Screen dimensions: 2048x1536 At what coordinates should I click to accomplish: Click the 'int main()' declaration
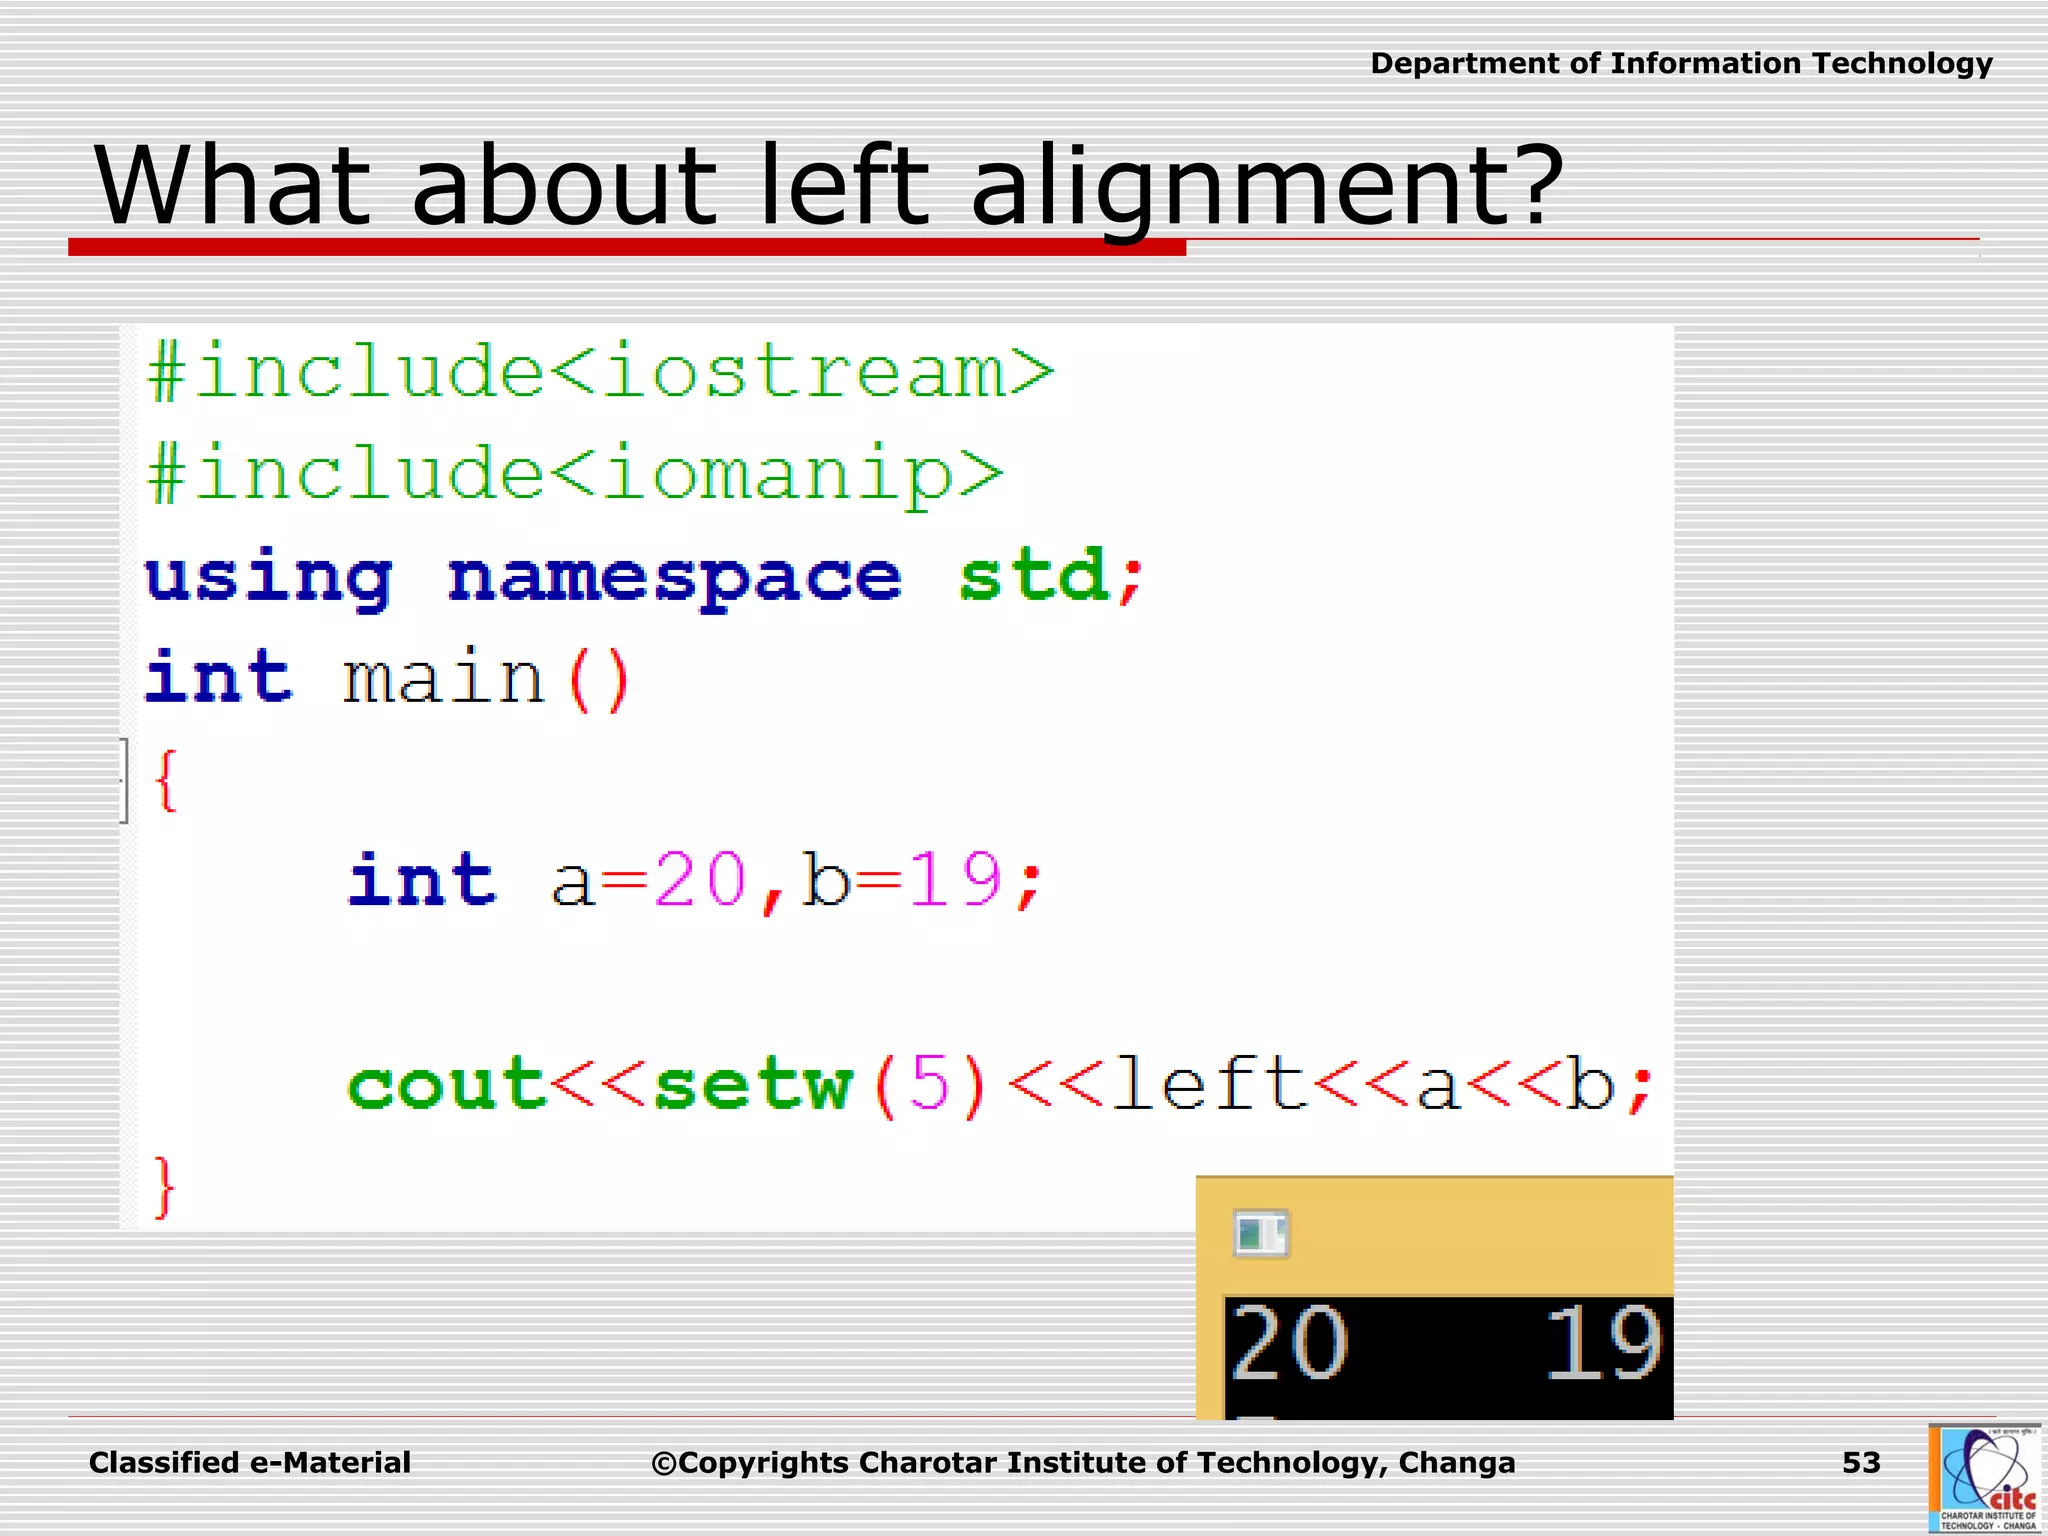coord(388,679)
